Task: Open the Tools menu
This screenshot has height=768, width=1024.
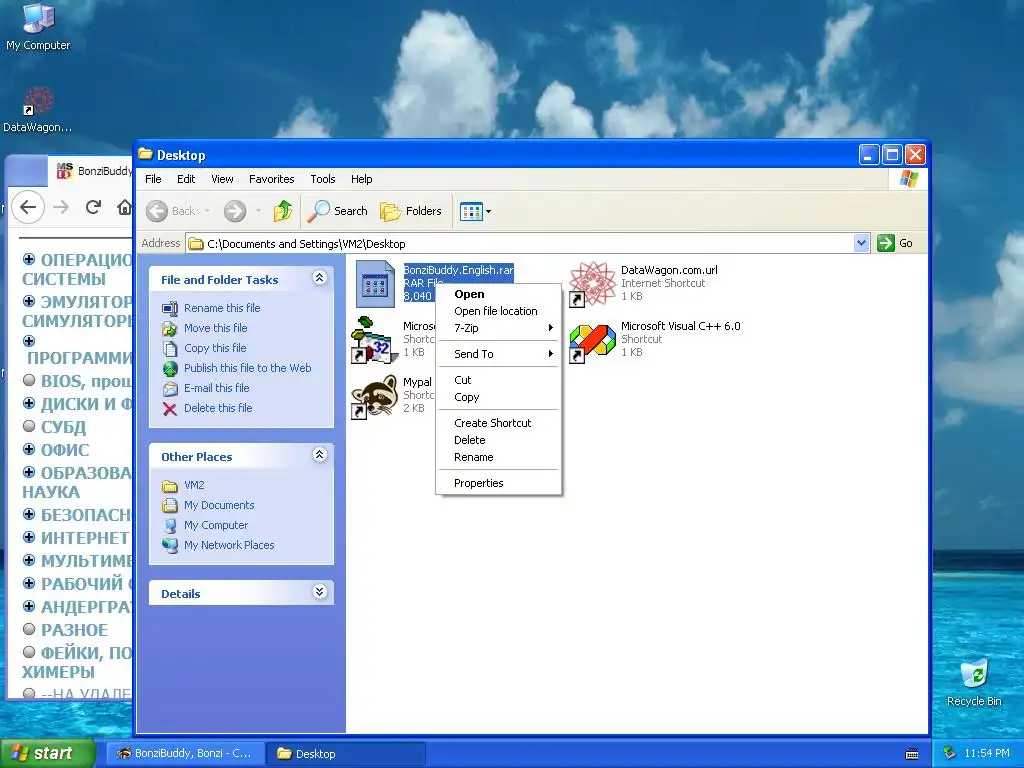Action: [x=323, y=179]
